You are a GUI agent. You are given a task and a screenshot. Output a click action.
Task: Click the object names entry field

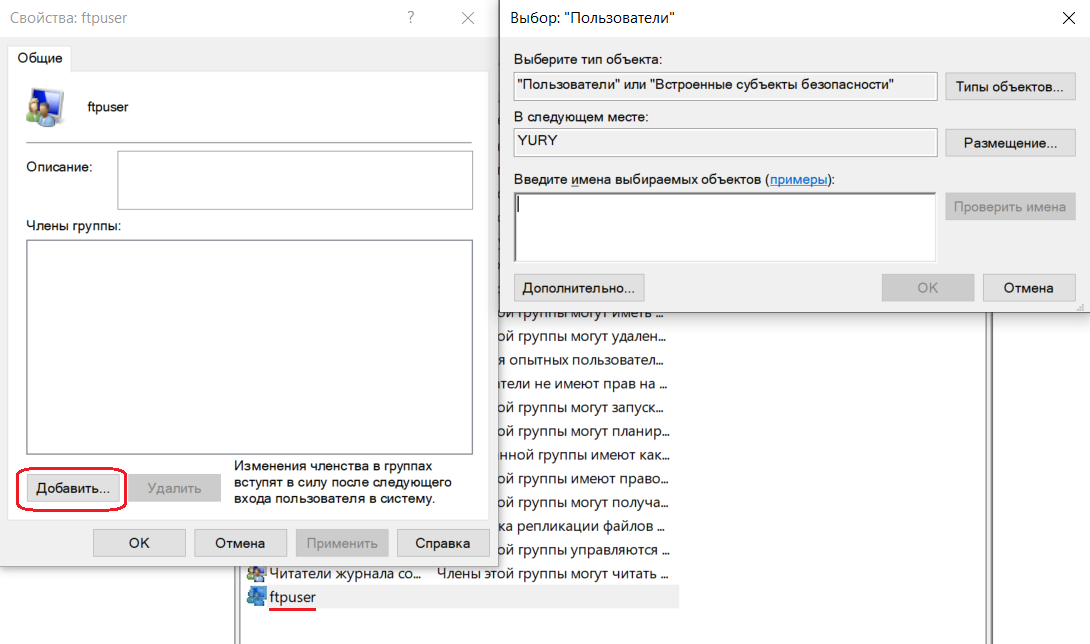725,227
